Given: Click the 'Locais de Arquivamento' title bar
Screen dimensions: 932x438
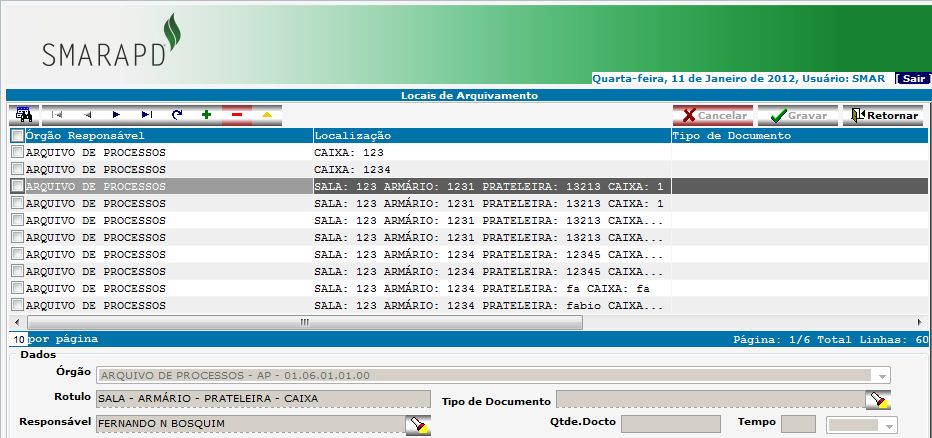Looking at the screenshot, I should coord(469,95).
